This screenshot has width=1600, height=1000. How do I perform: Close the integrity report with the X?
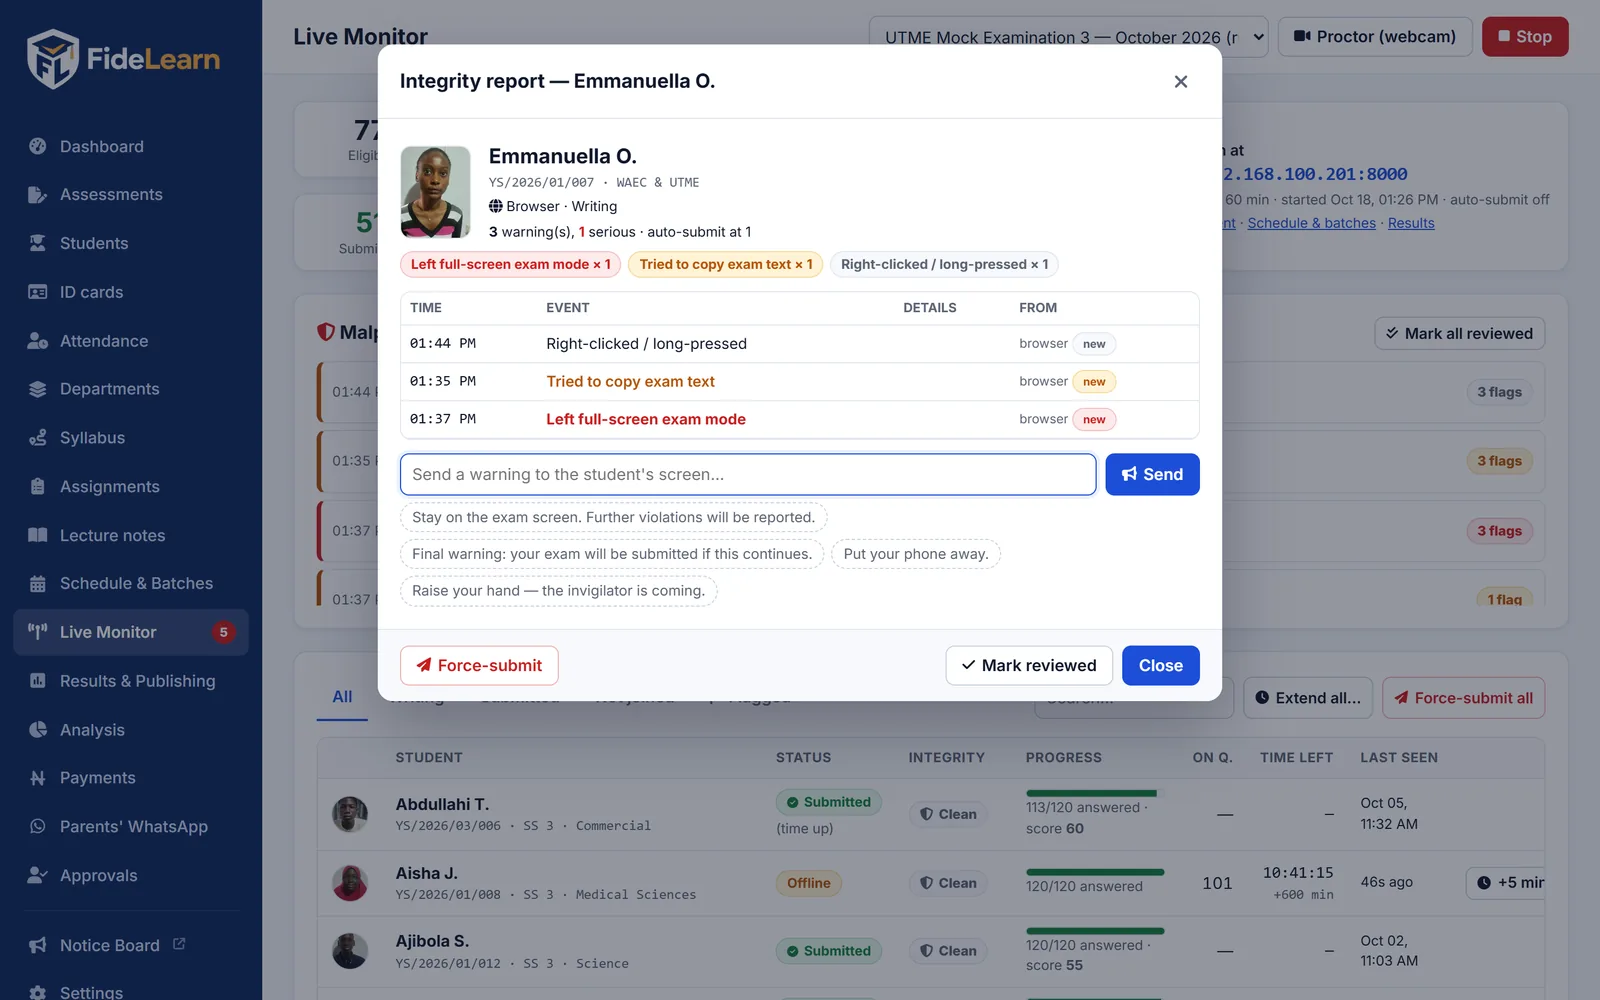tap(1181, 81)
